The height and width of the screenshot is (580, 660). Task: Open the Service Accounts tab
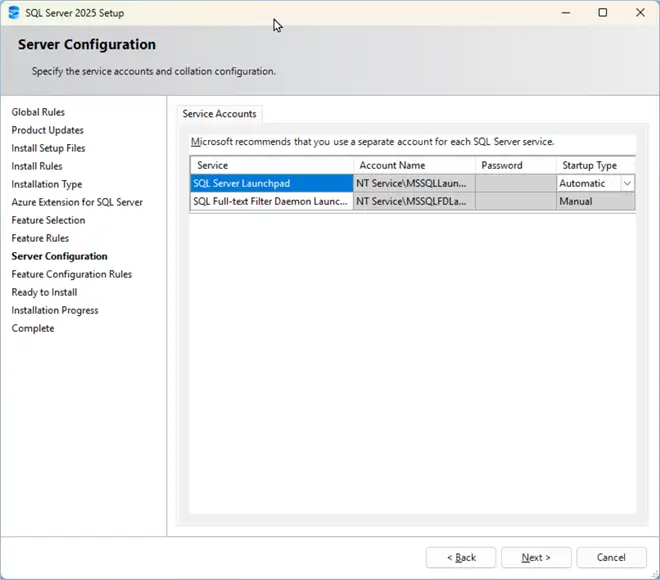pyautogui.click(x=219, y=114)
